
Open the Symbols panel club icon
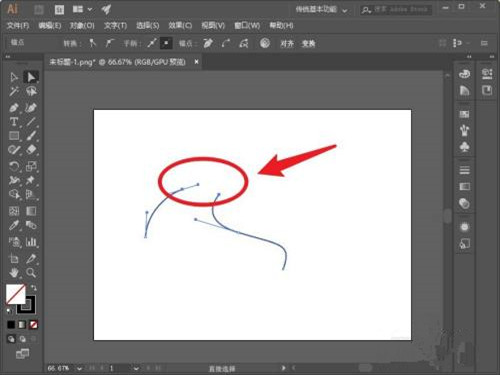point(464,147)
